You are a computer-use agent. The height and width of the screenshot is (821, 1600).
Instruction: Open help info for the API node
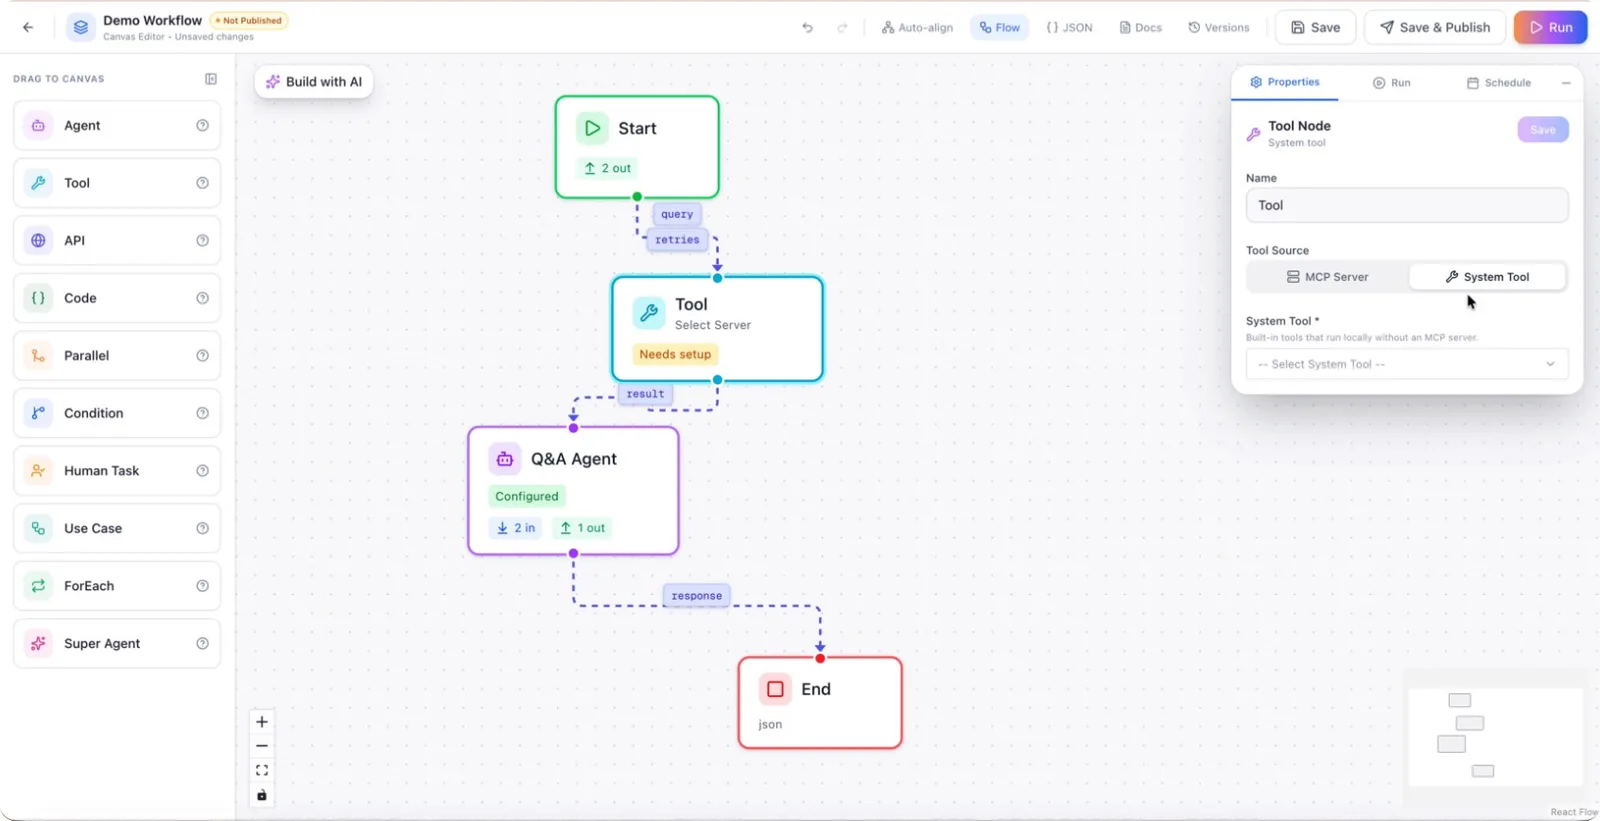coord(203,241)
